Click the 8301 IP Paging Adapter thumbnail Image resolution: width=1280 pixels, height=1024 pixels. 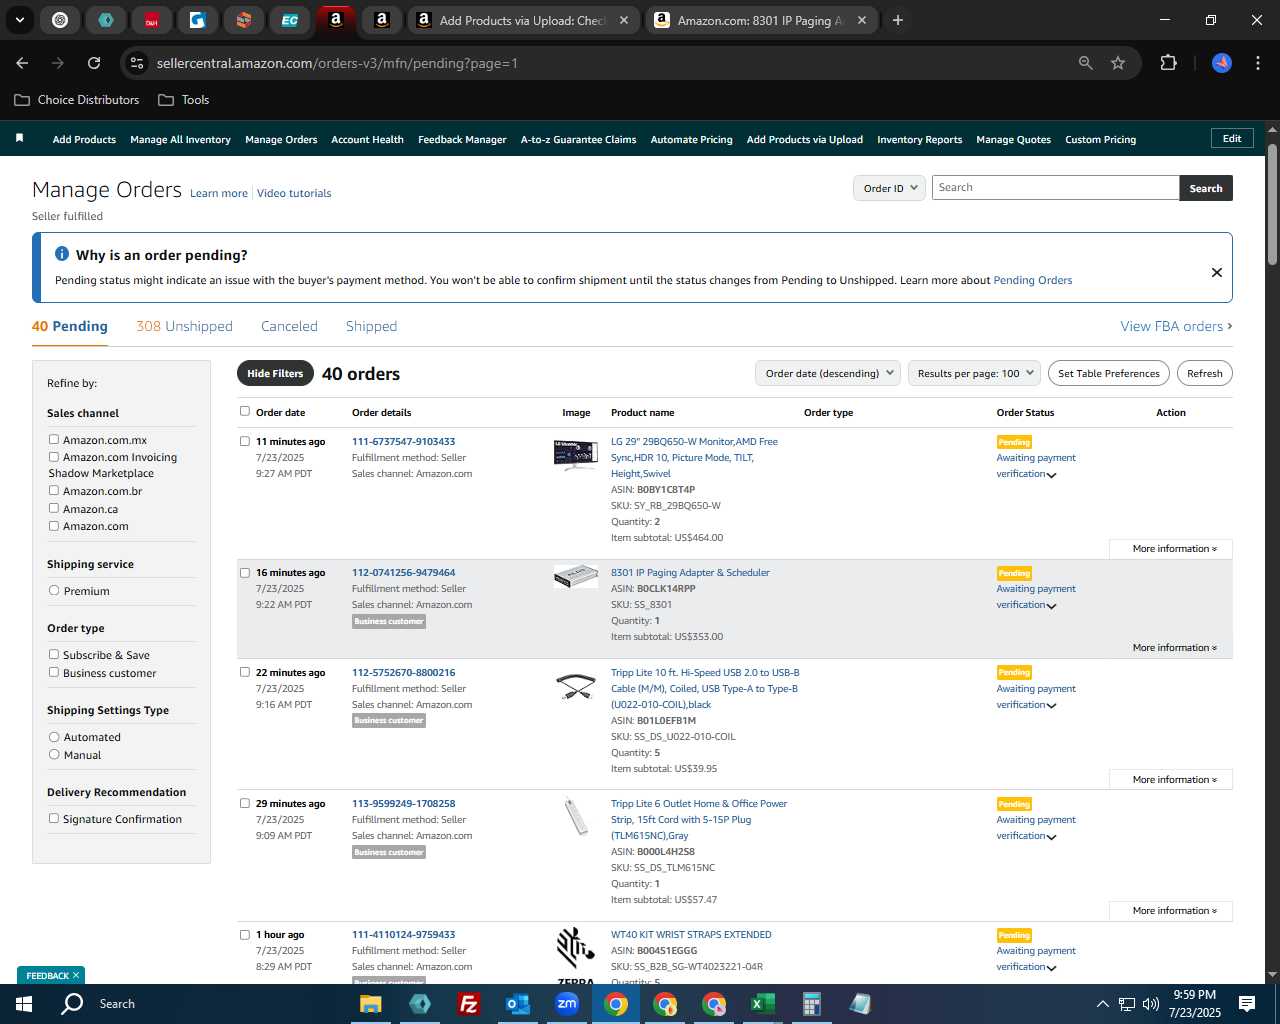coord(575,576)
